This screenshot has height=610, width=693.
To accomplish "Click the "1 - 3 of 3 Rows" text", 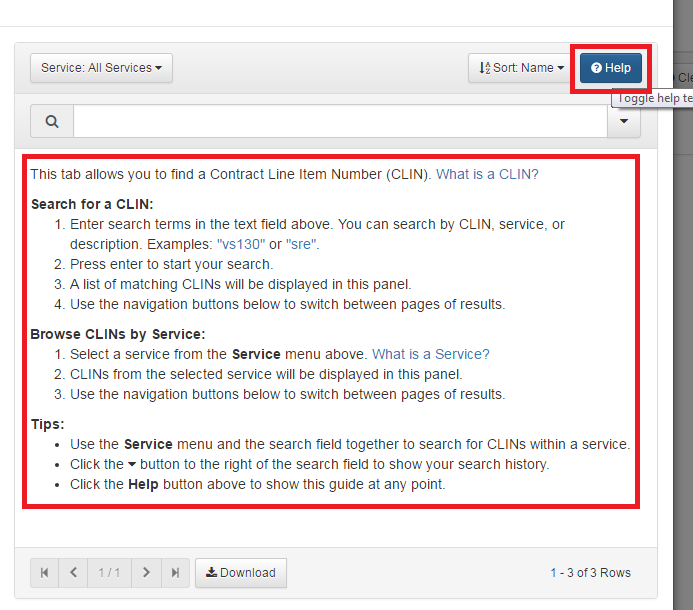I will pyautogui.click(x=590, y=573).
